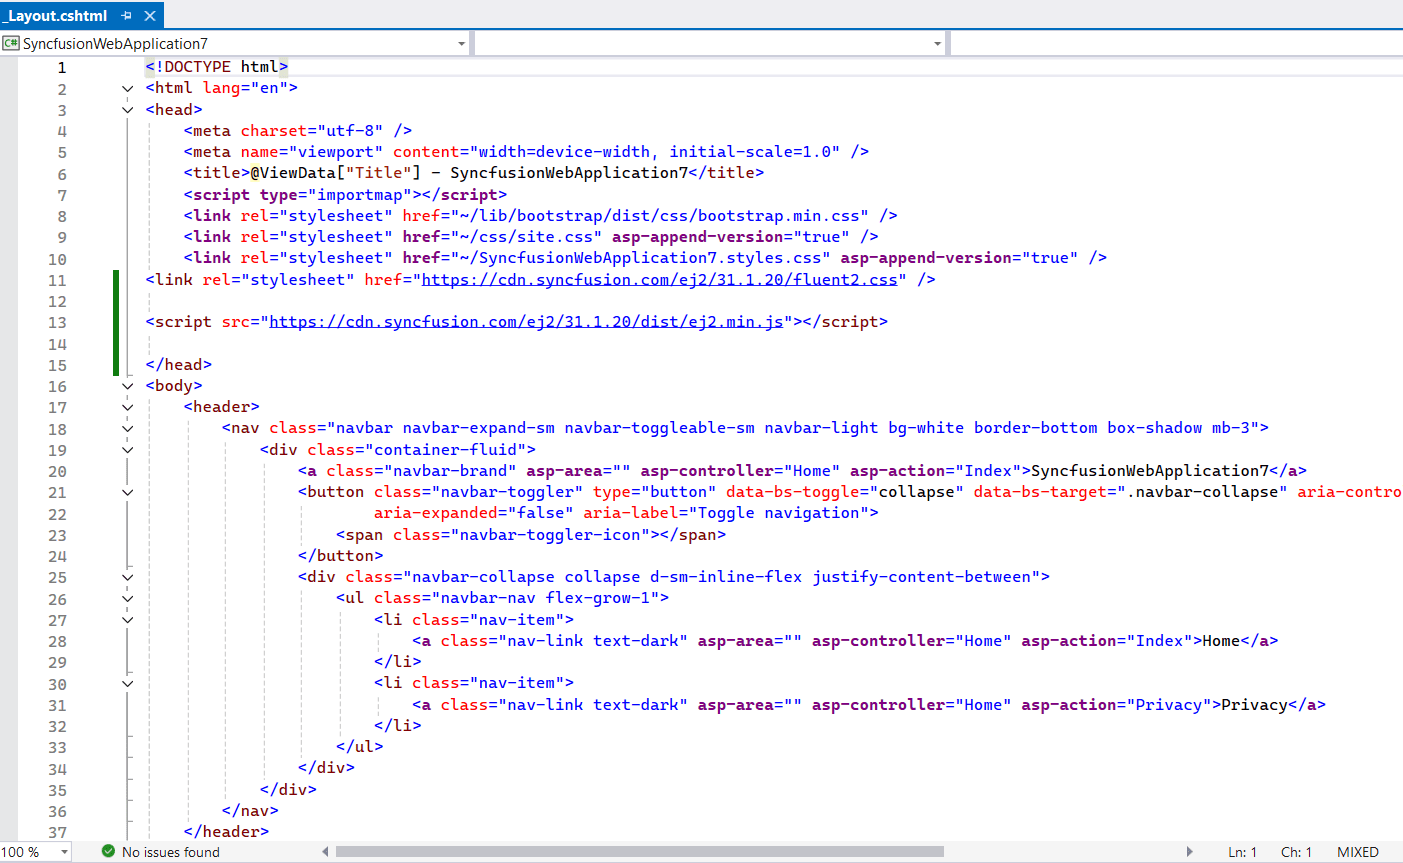Open the zoom level dropdown showing 100 %

click(x=63, y=851)
